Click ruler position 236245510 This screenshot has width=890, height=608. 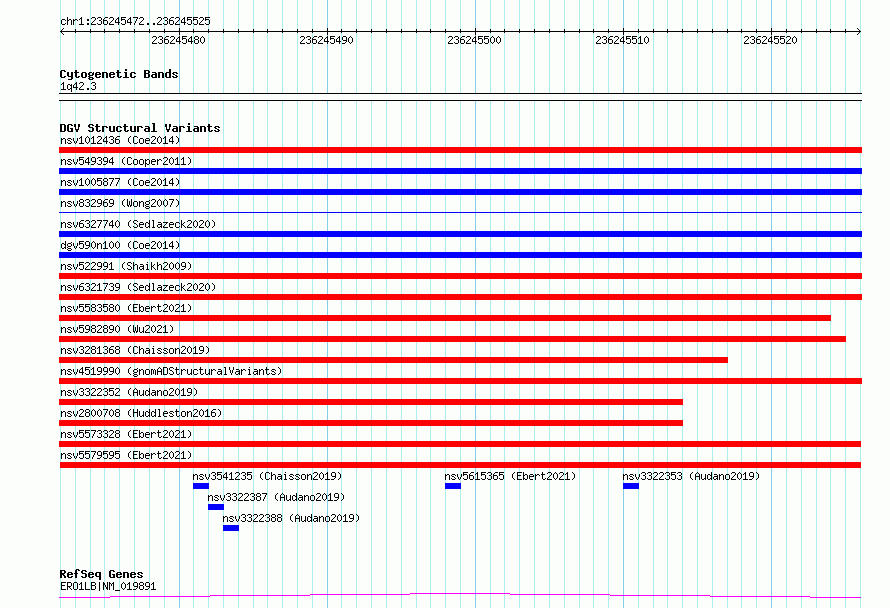[x=622, y=40]
